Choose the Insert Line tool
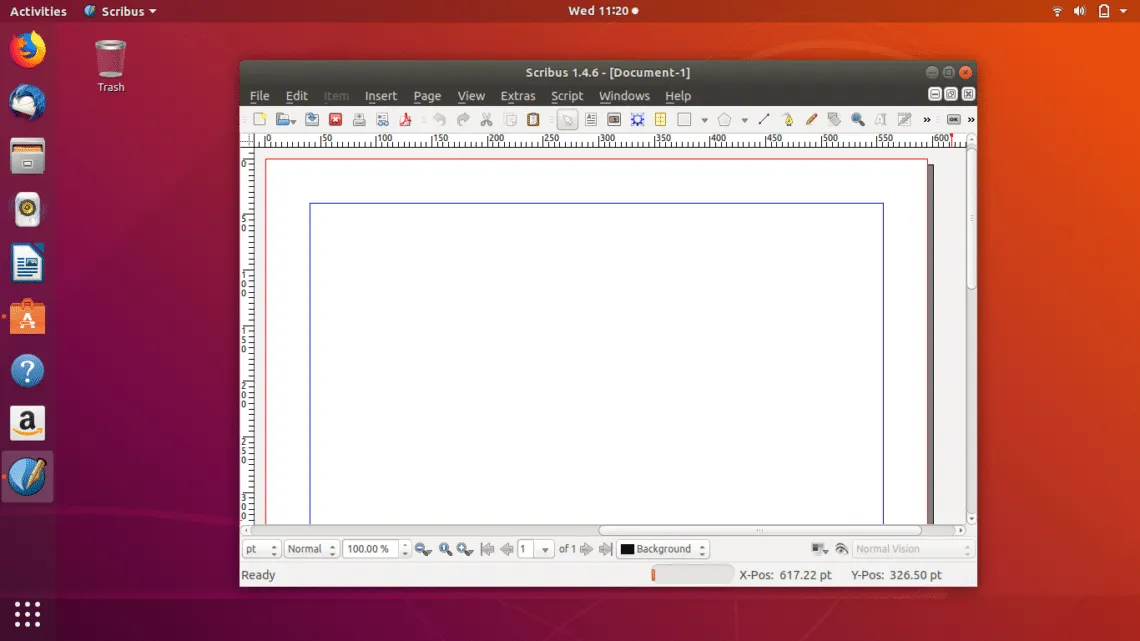 point(764,120)
